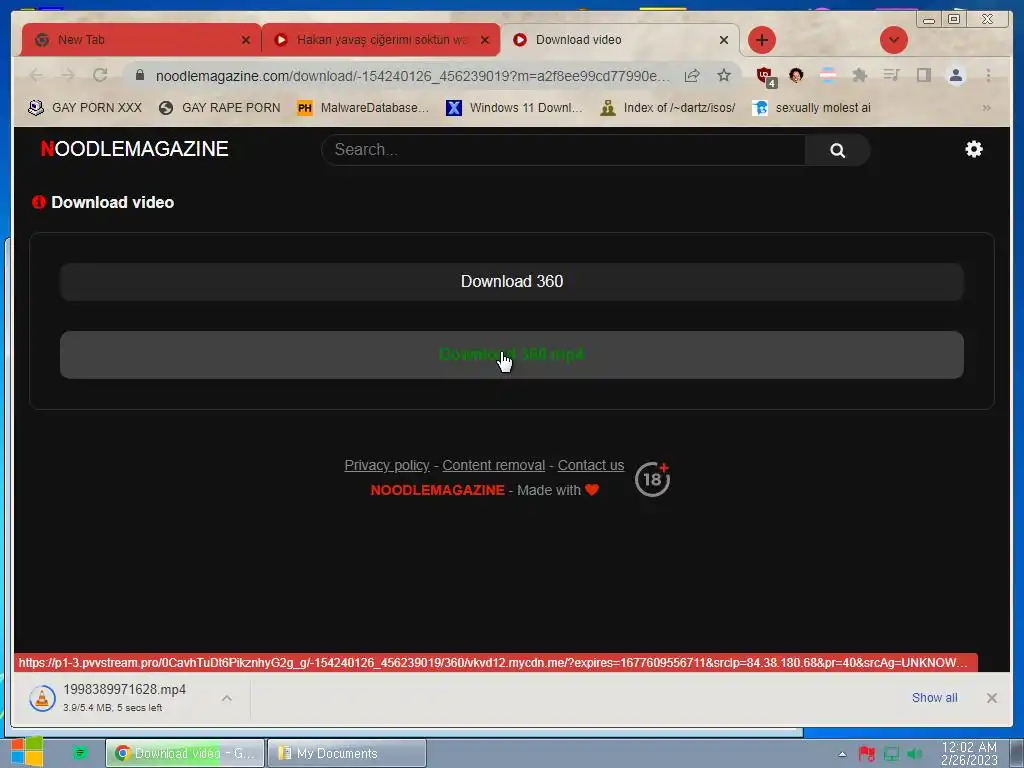1024x768 pixels.
Task: Open the MalwareDatabase bookmark
Action: pyautogui.click(x=363, y=108)
